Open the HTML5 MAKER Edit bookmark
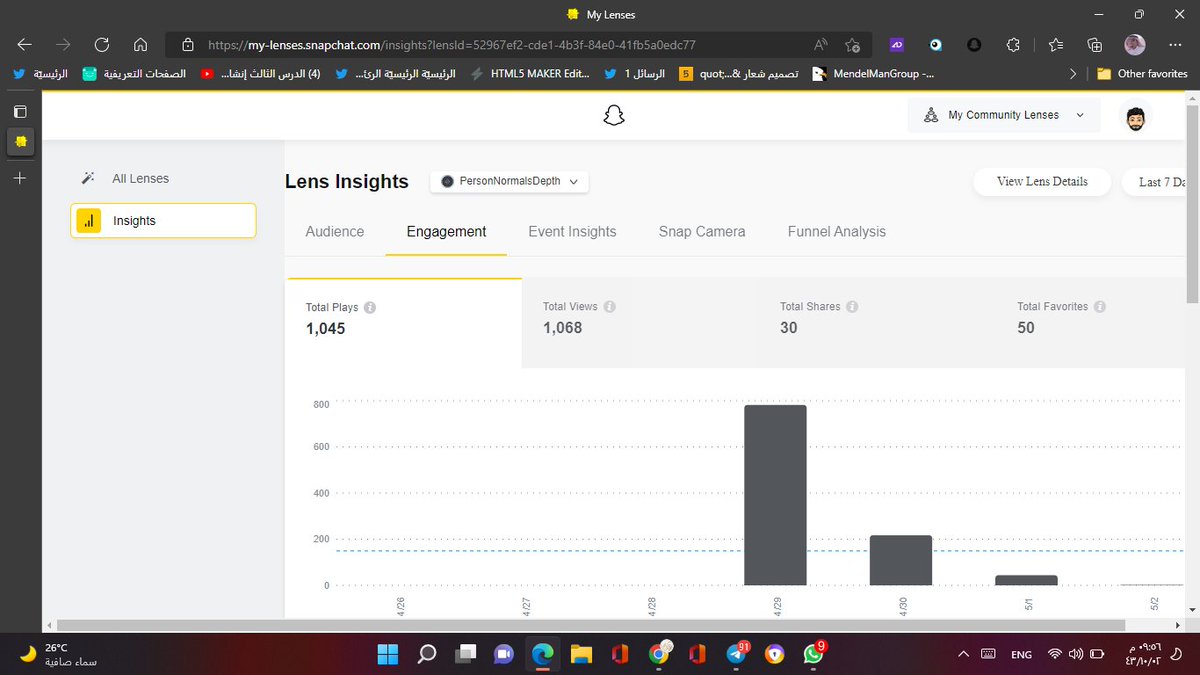The height and width of the screenshot is (675, 1200). [x=530, y=74]
